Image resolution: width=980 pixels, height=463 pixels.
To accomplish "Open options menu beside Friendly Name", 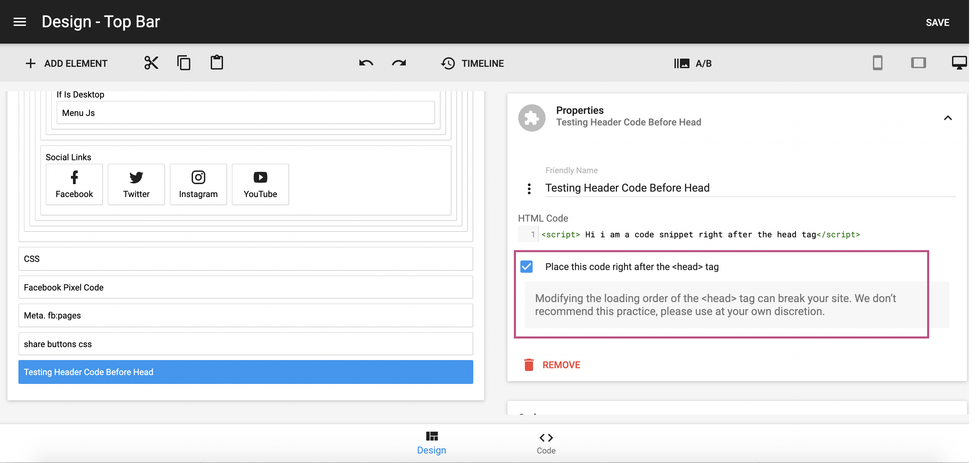I will pyautogui.click(x=530, y=189).
